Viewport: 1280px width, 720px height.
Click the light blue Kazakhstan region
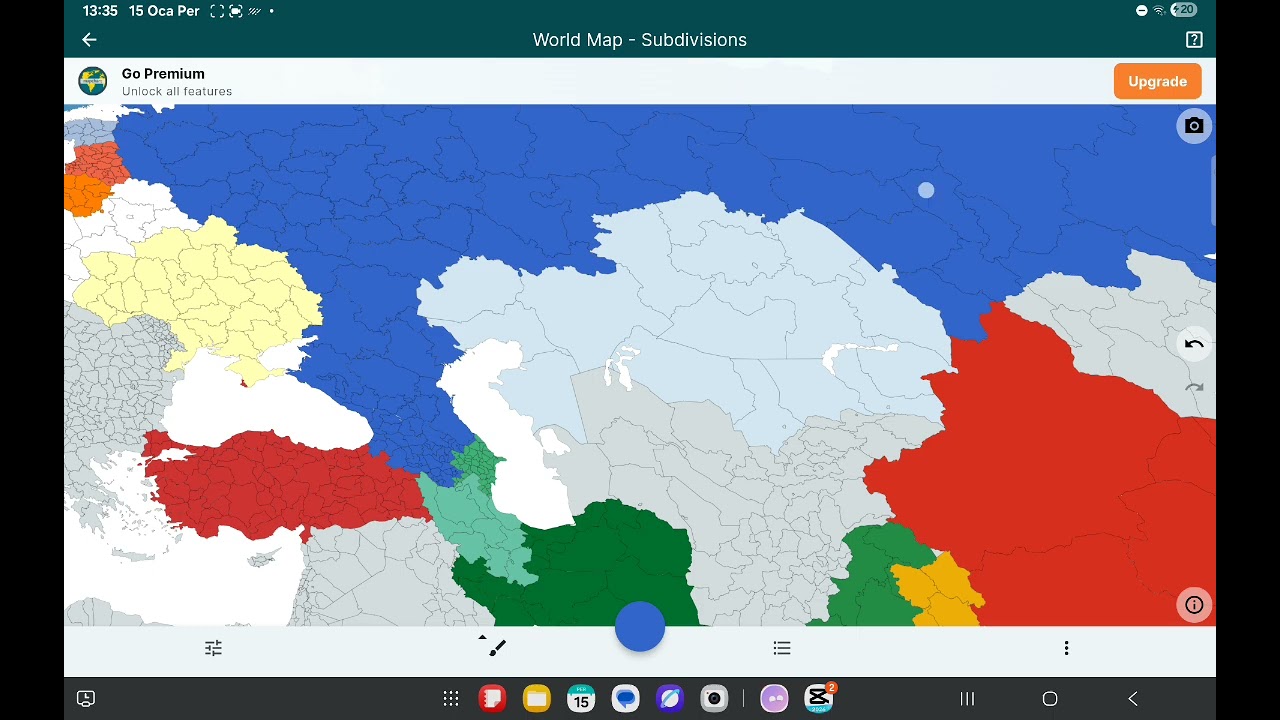pyautogui.click(x=700, y=320)
